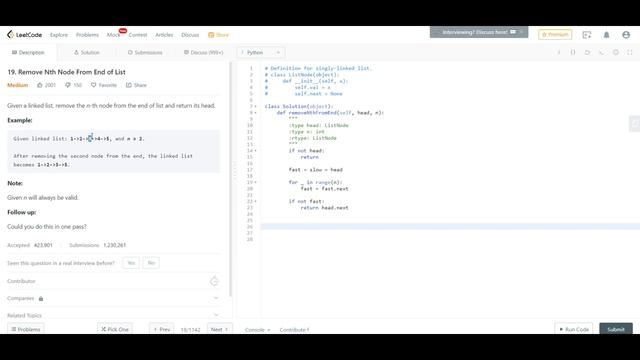Click the Submit button
Viewport: 640px width, 360px height.
point(616,329)
